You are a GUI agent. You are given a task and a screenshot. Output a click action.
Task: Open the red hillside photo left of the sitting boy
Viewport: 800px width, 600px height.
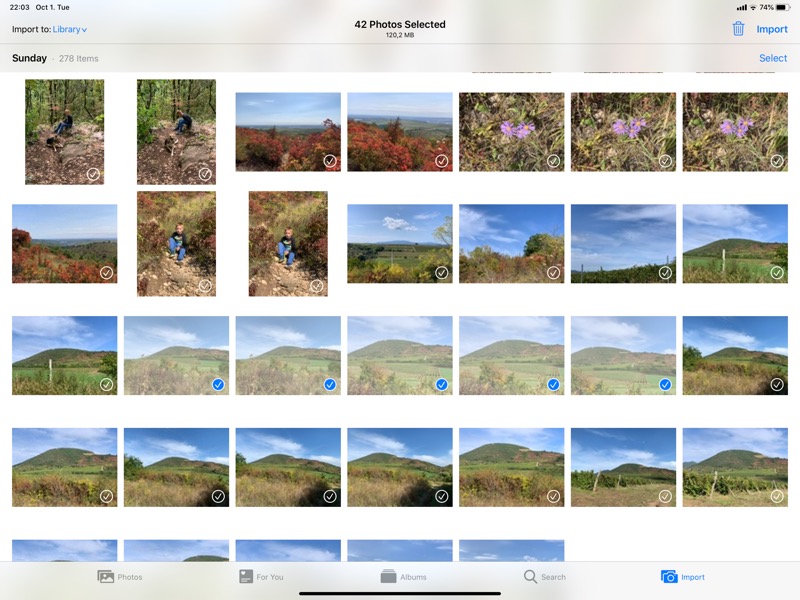tap(64, 243)
